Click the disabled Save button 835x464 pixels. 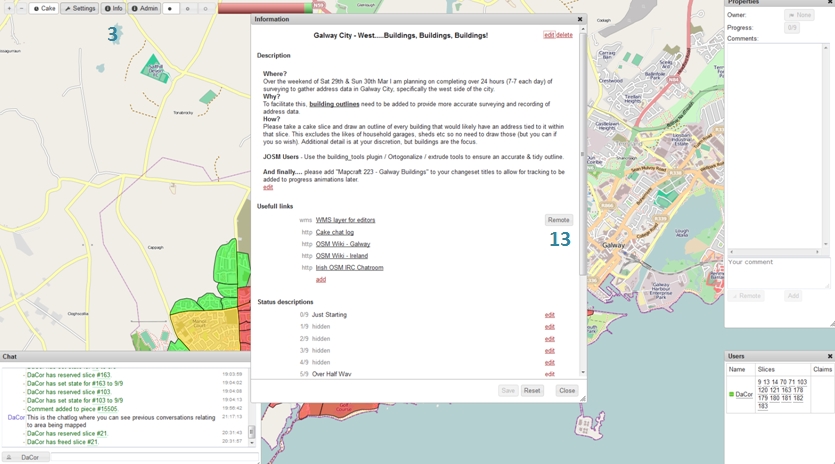click(x=508, y=390)
